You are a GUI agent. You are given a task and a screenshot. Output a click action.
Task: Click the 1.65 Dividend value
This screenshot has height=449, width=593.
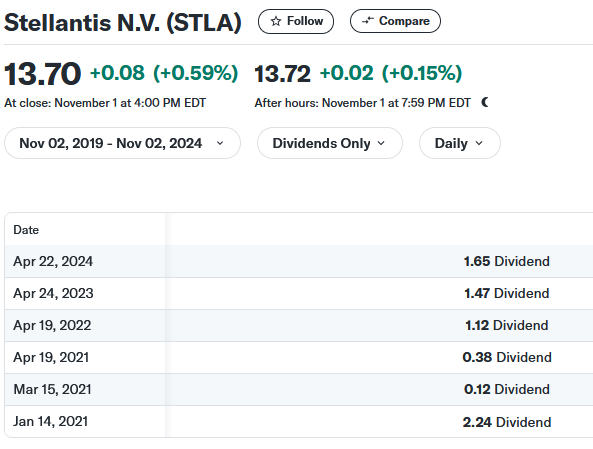[x=507, y=261]
